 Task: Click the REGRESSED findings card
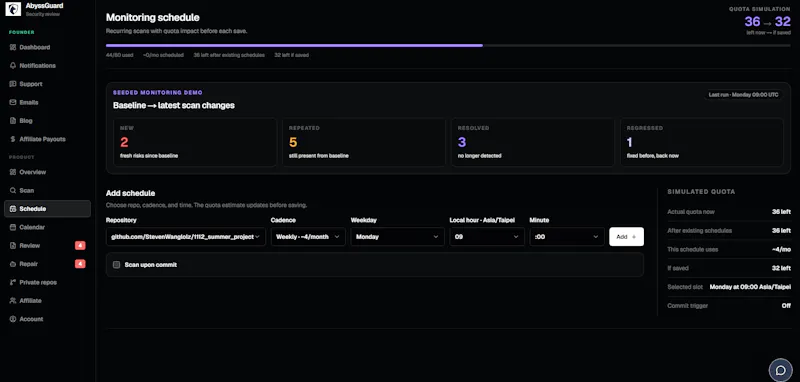coord(702,142)
